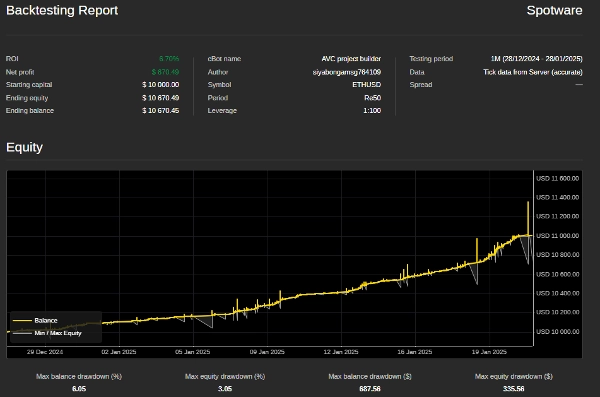Click the Spread label
The height and width of the screenshot is (397, 600).
pos(421,85)
